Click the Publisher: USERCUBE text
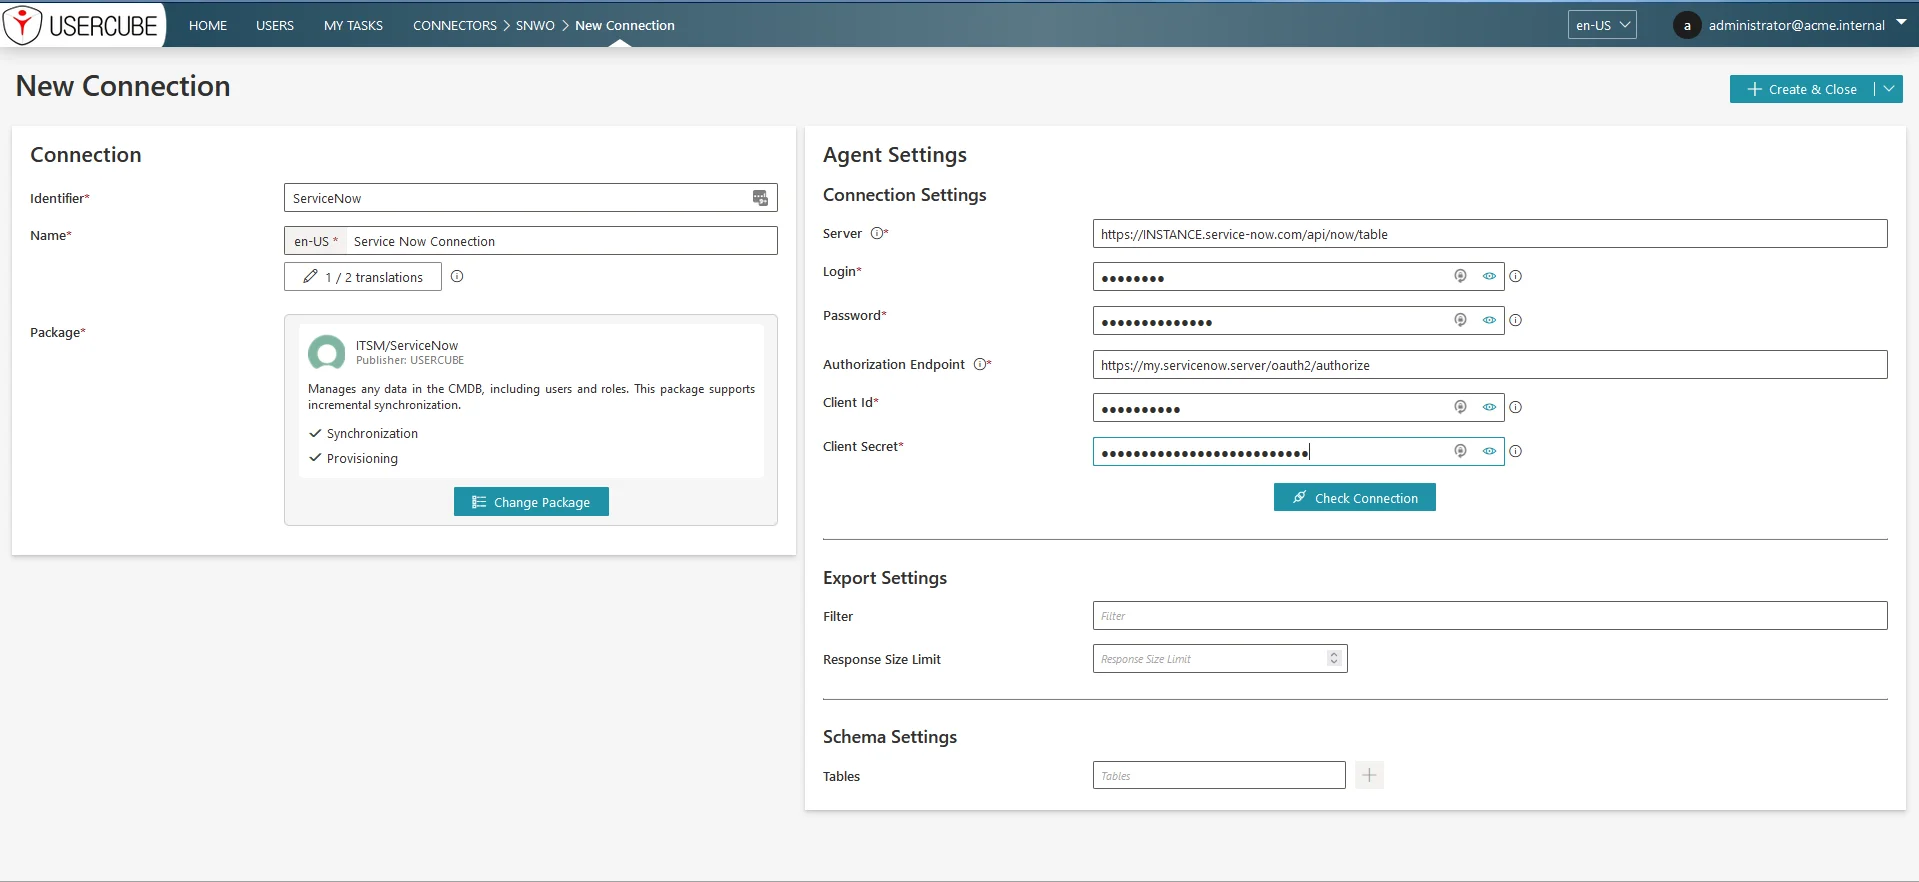 pyautogui.click(x=410, y=361)
